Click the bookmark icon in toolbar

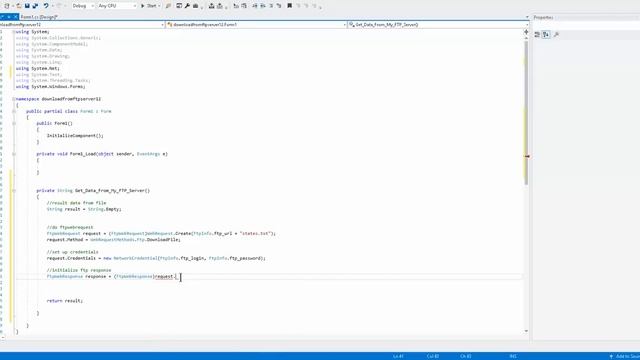click(x=289, y=6)
